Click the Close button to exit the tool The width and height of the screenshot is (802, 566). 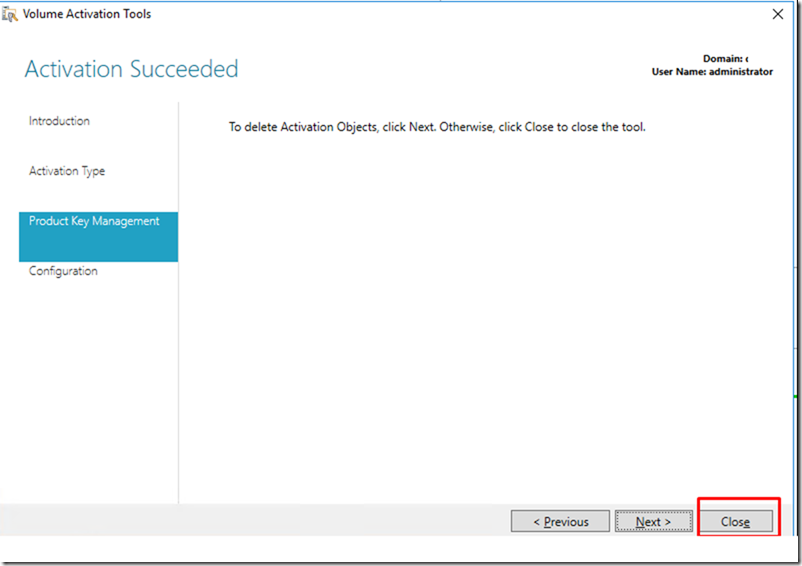click(x=735, y=521)
